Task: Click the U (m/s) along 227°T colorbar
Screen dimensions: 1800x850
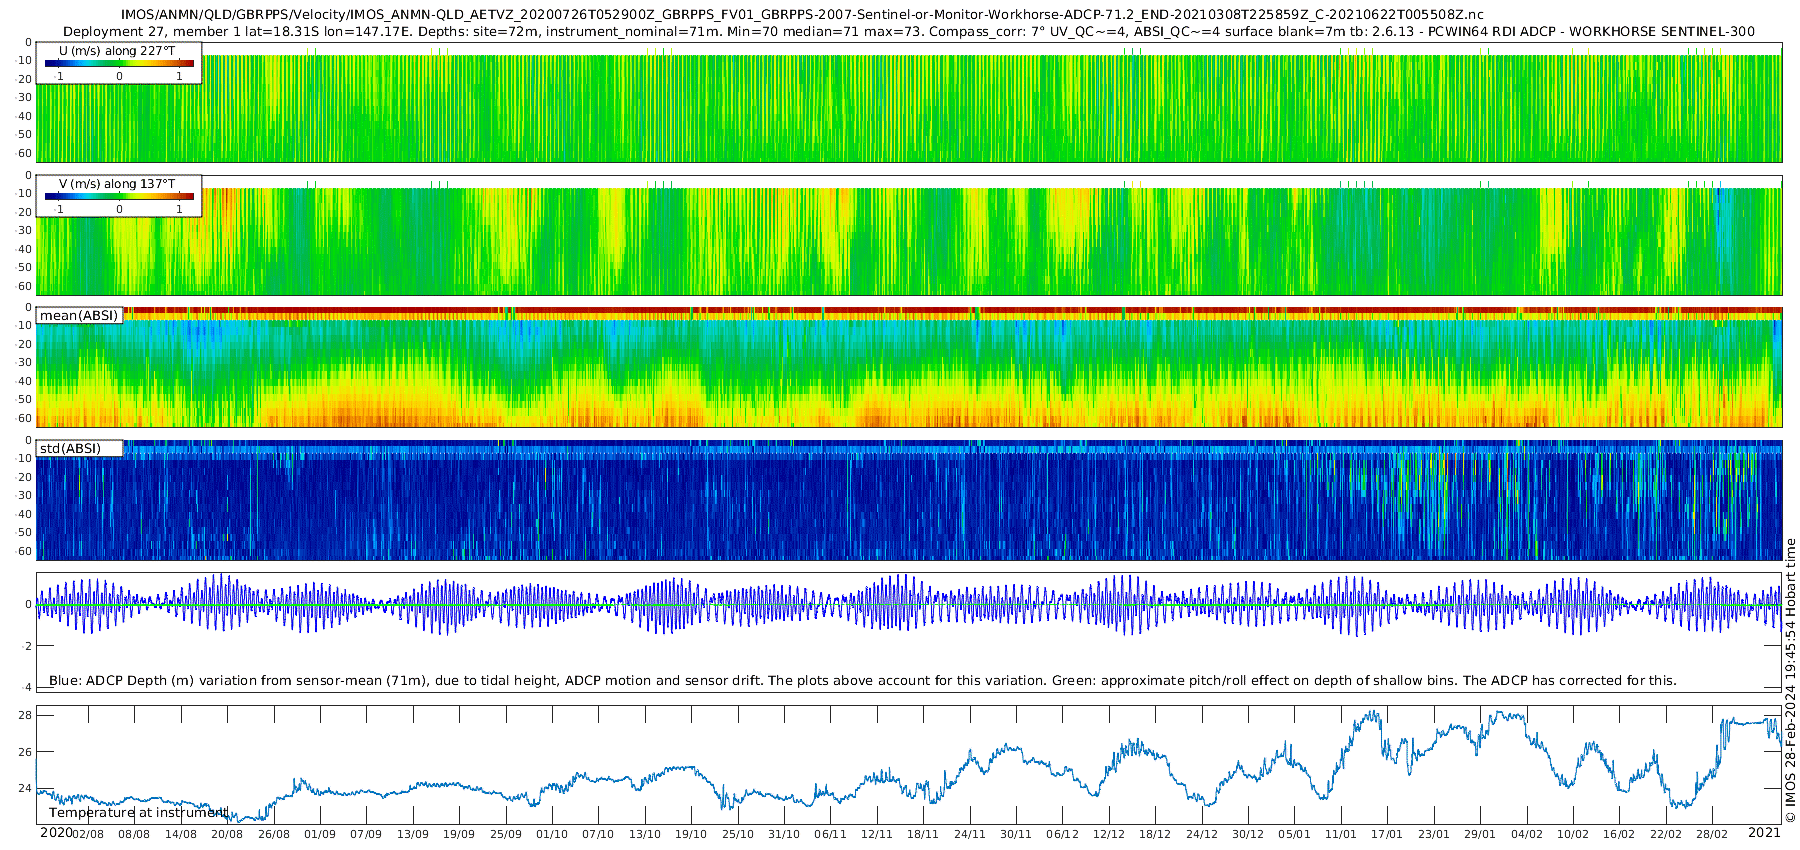Action: click(119, 63)
